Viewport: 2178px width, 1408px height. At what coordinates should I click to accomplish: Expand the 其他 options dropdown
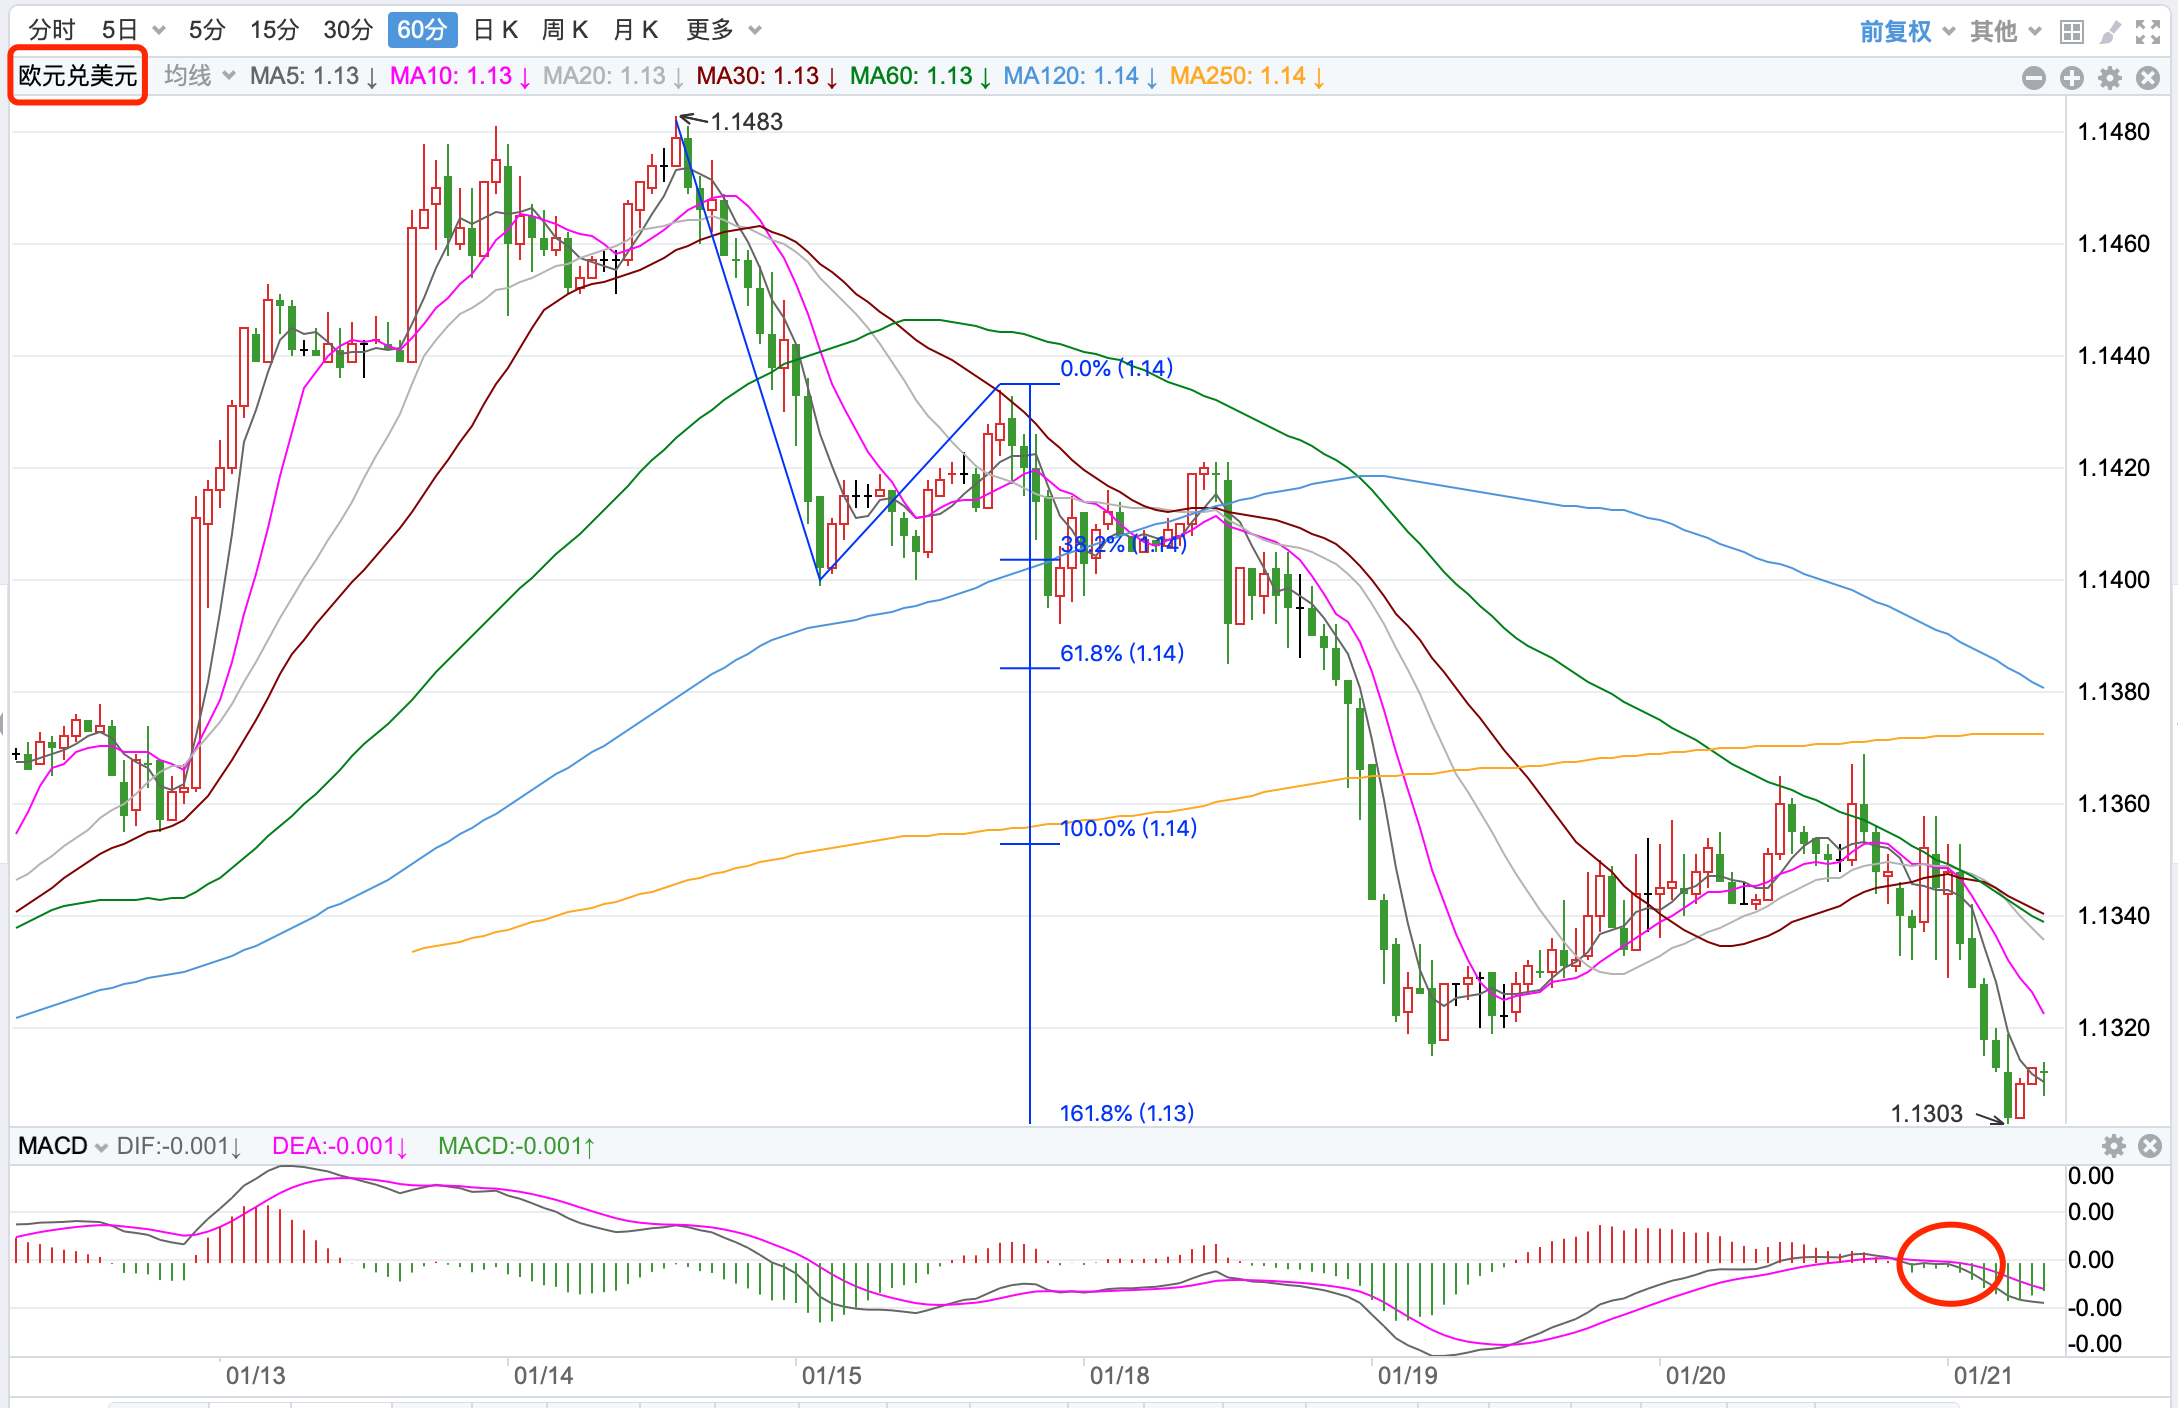(x=2005, y=32)
